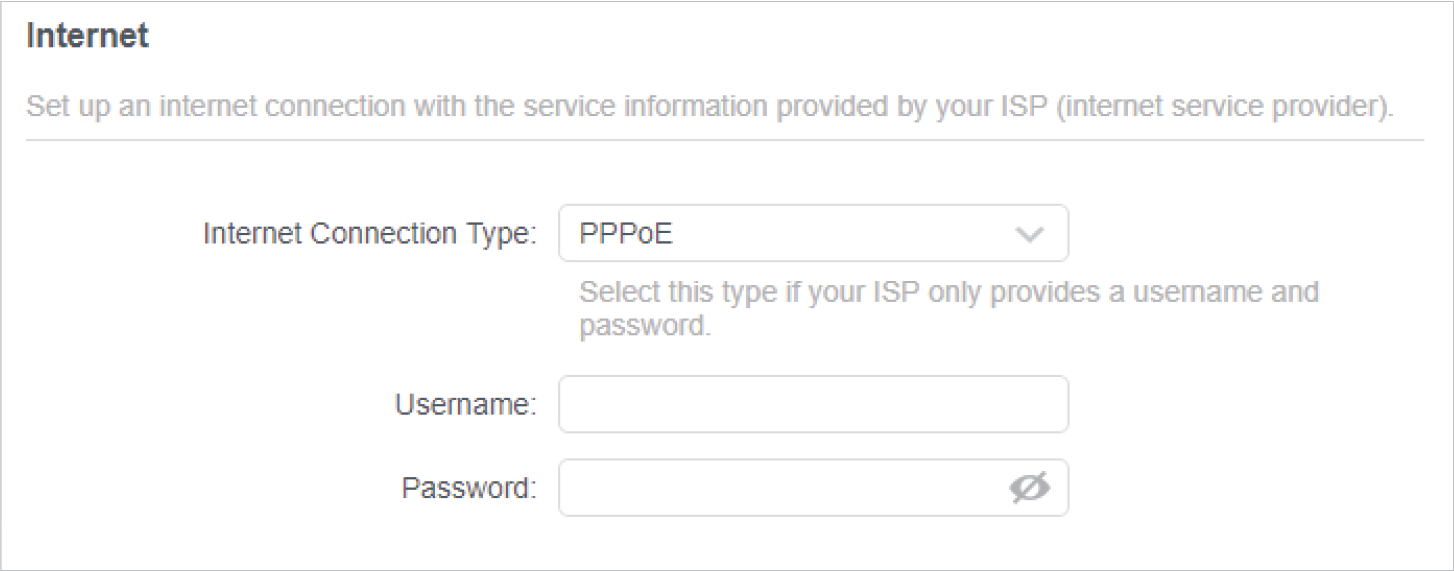Viewport: 1454px width, 571px height.
Task: Click left edge of Password text box
Action: 568,488
